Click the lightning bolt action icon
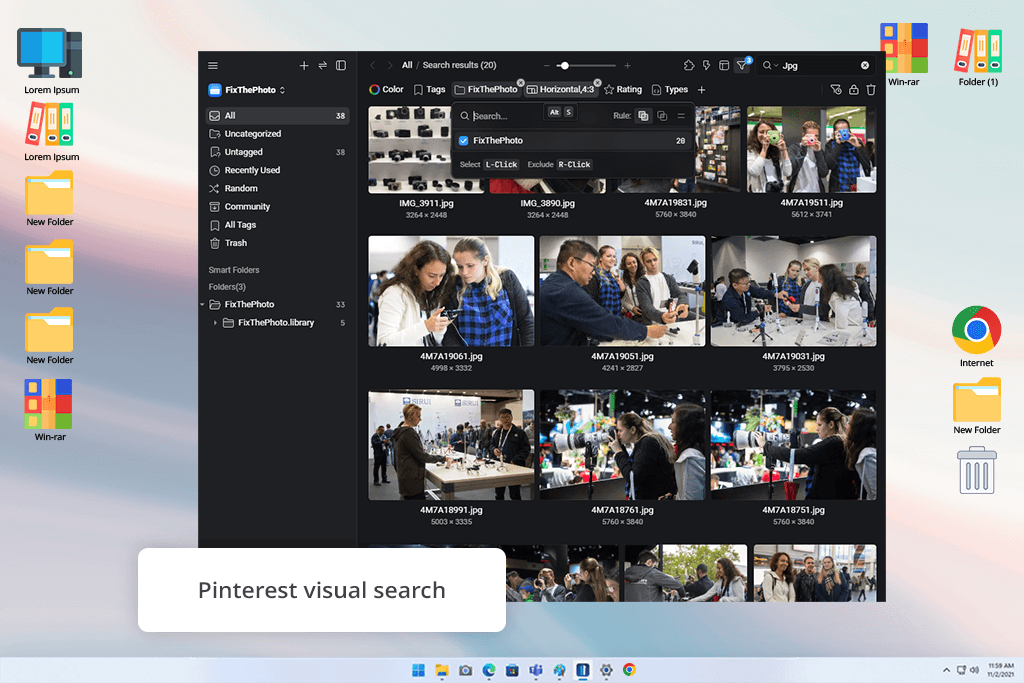Viewport: 1024px width, 683px height. [707, 65]
